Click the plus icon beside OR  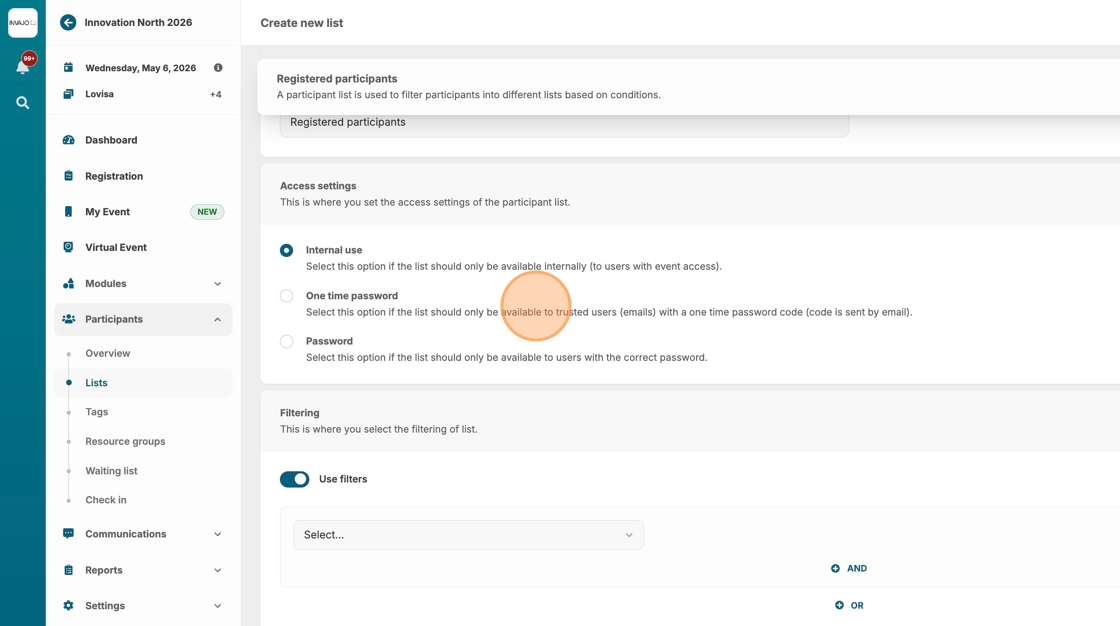tap(839, 605)
